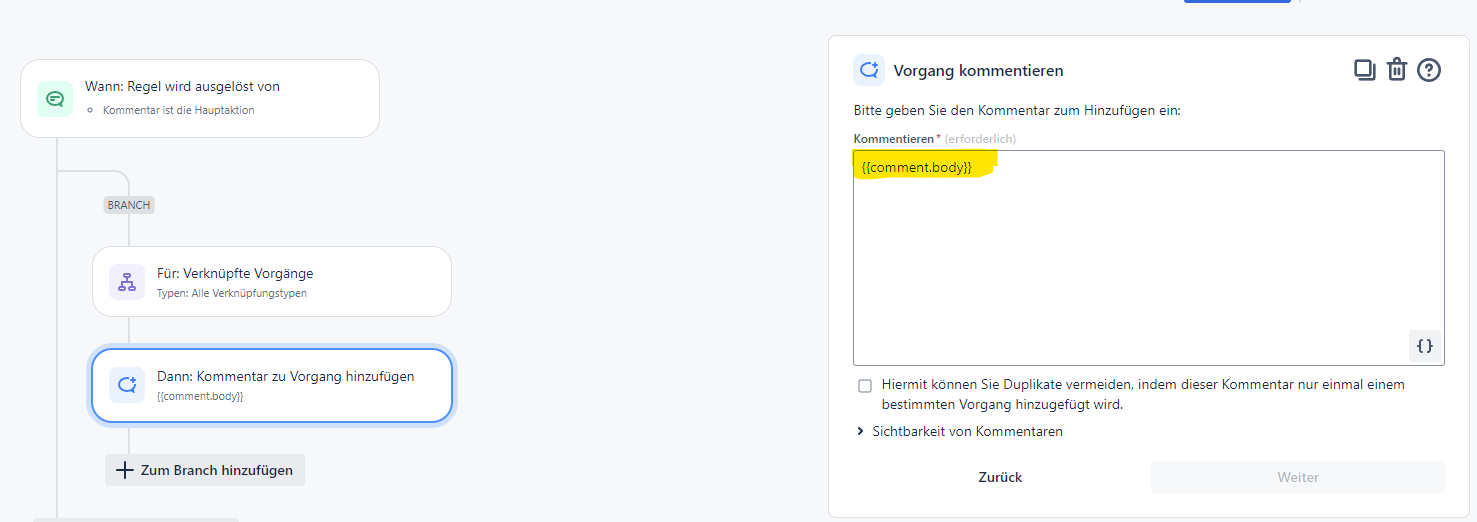1477x522 pixels.
Task: Enable the avoid duplicates checkbox
Action: pyautogui.click(x=865, y=386)
